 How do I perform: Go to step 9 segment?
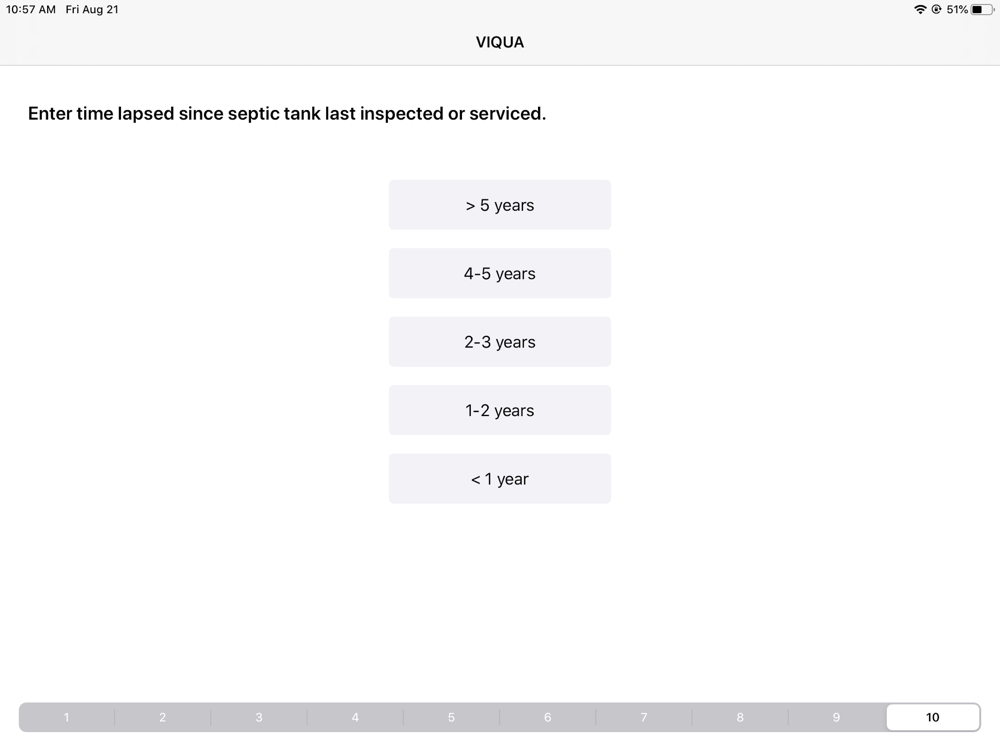(x=837, y=717)
